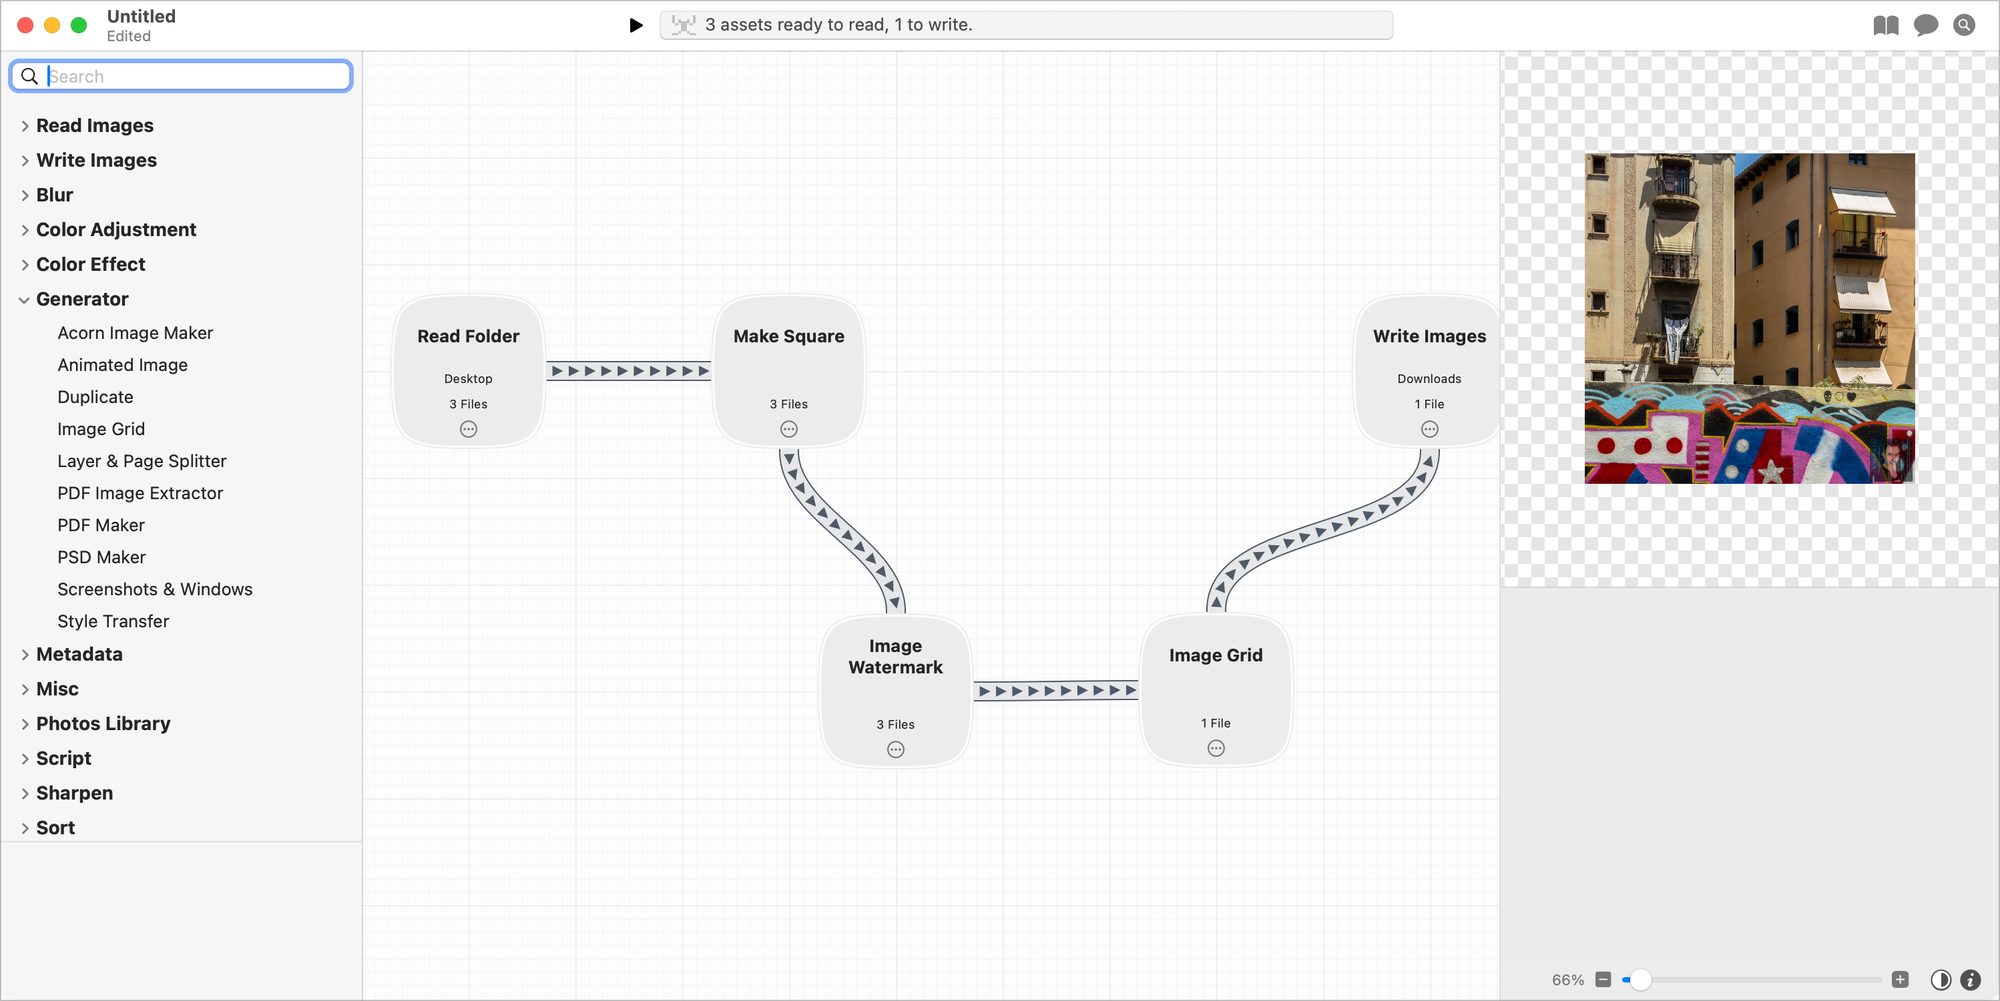The width and height of the screenshot is (2000, 1001).
Task: Open the ellipsis menu on the Make Square node
Action: 789,429
